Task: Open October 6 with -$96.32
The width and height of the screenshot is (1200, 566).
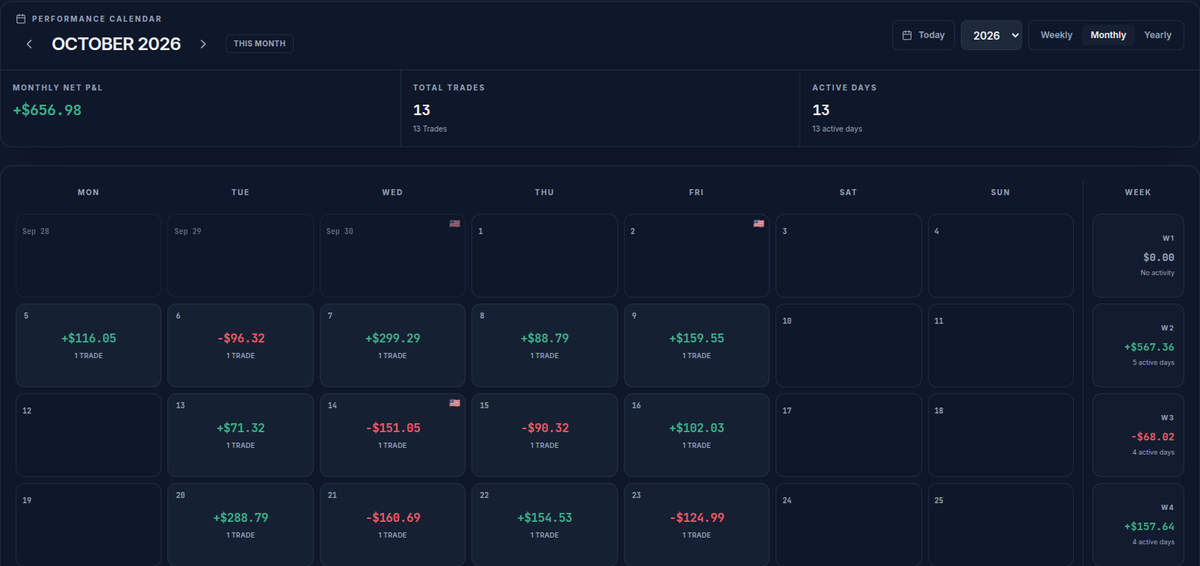Action: tap(241, 345)
